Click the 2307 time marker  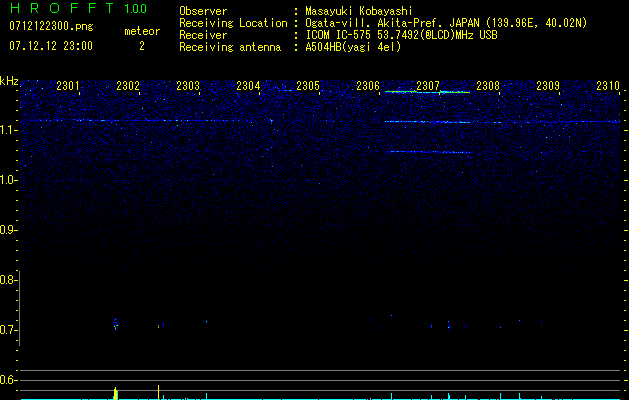tap(428, 86)
